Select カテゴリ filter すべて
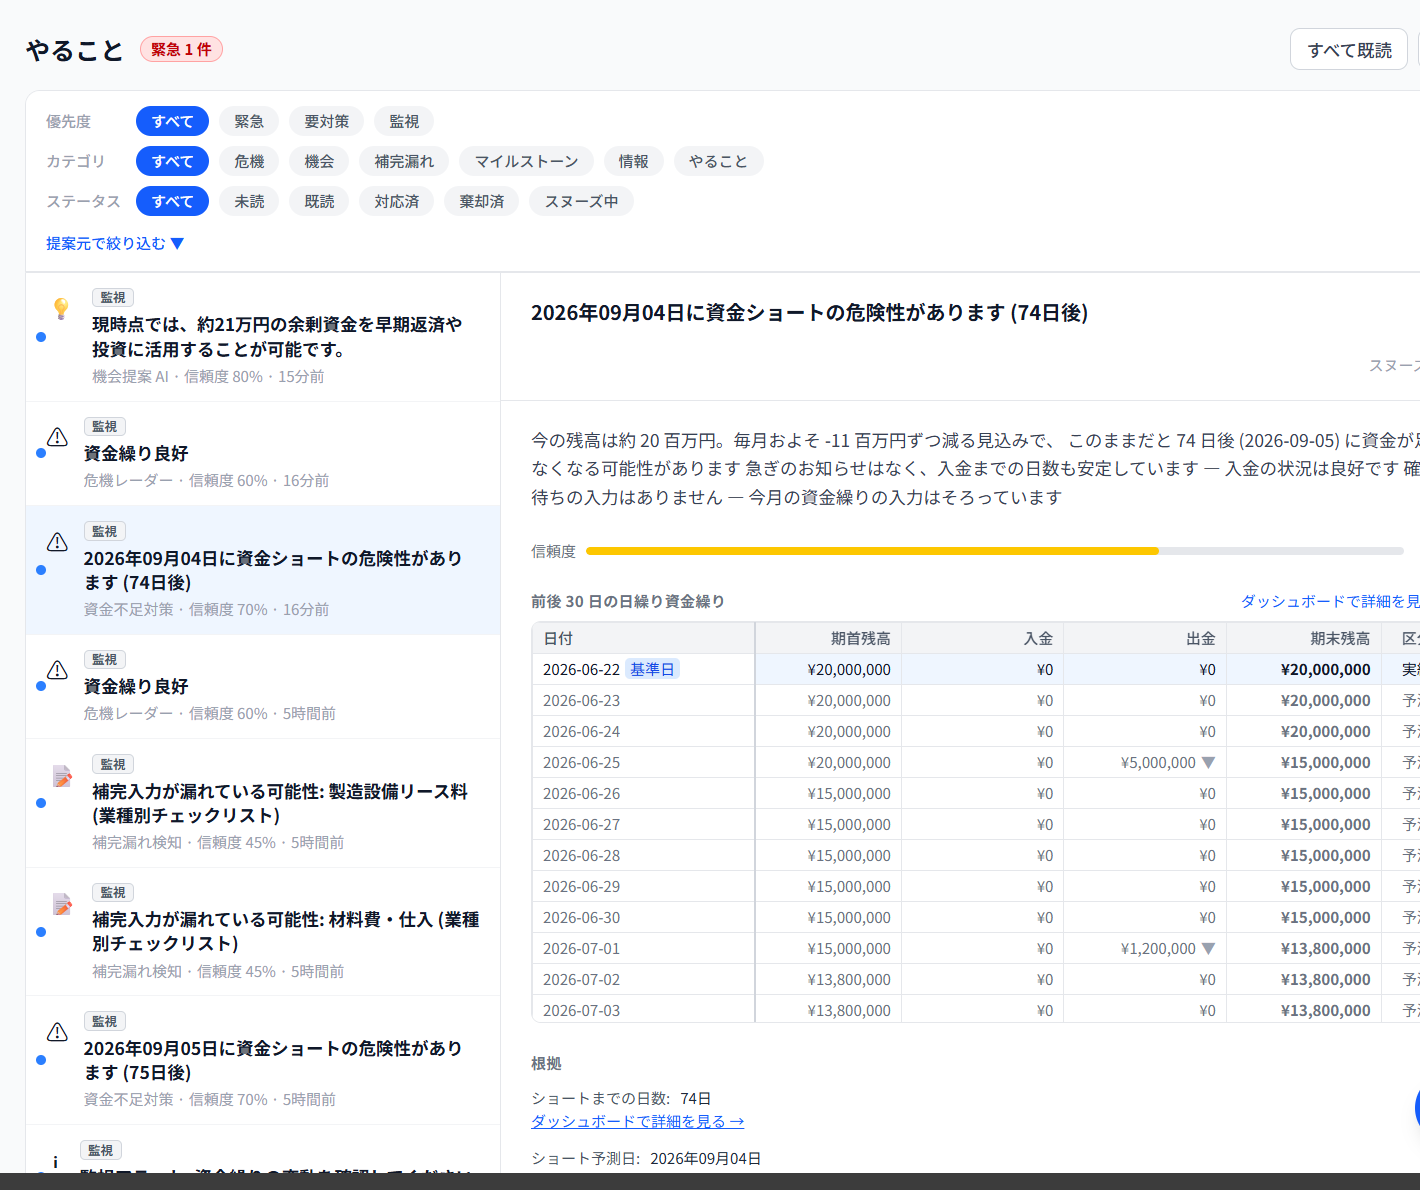 [172, 161]
